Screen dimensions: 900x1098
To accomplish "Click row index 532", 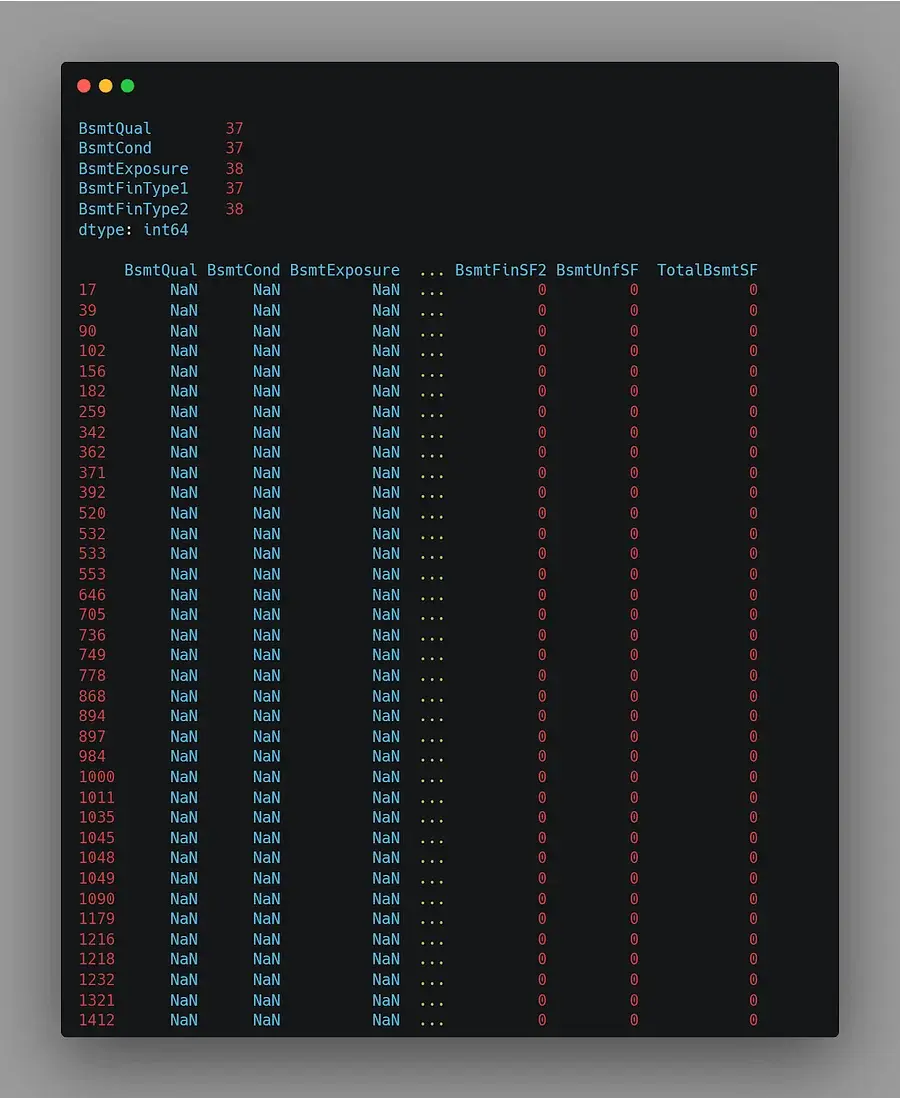I will pyautogui.click(x=92, y=534).
